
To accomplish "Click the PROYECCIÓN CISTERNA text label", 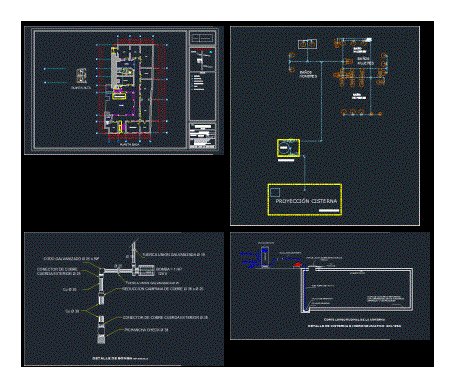I will pyautogui.click(x=306, y=201).
